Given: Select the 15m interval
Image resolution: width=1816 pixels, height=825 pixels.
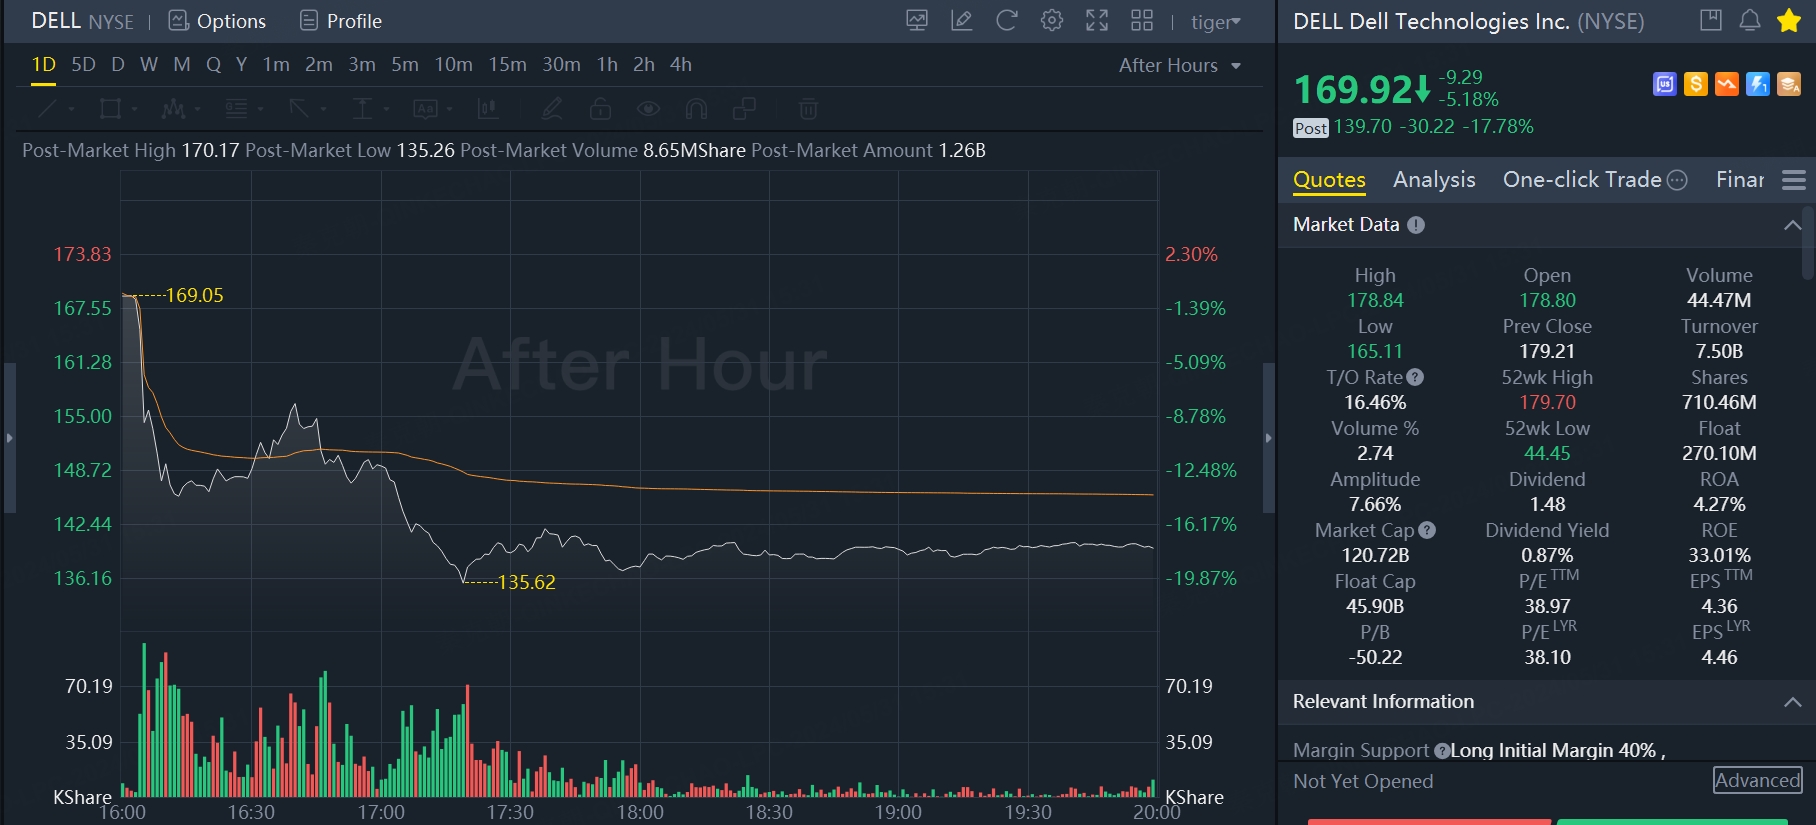Looking at the screenshot, I should click(508, 65).
